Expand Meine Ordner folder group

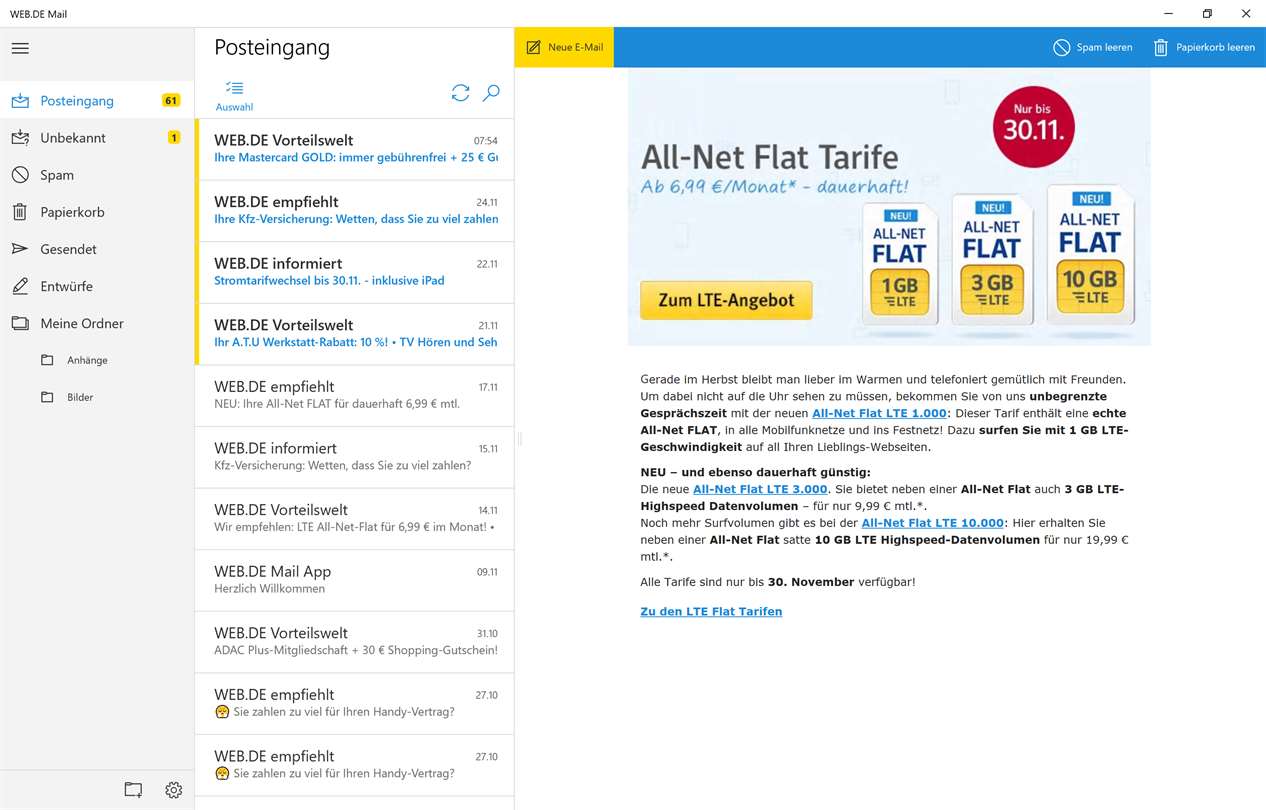tap(82, 323)
